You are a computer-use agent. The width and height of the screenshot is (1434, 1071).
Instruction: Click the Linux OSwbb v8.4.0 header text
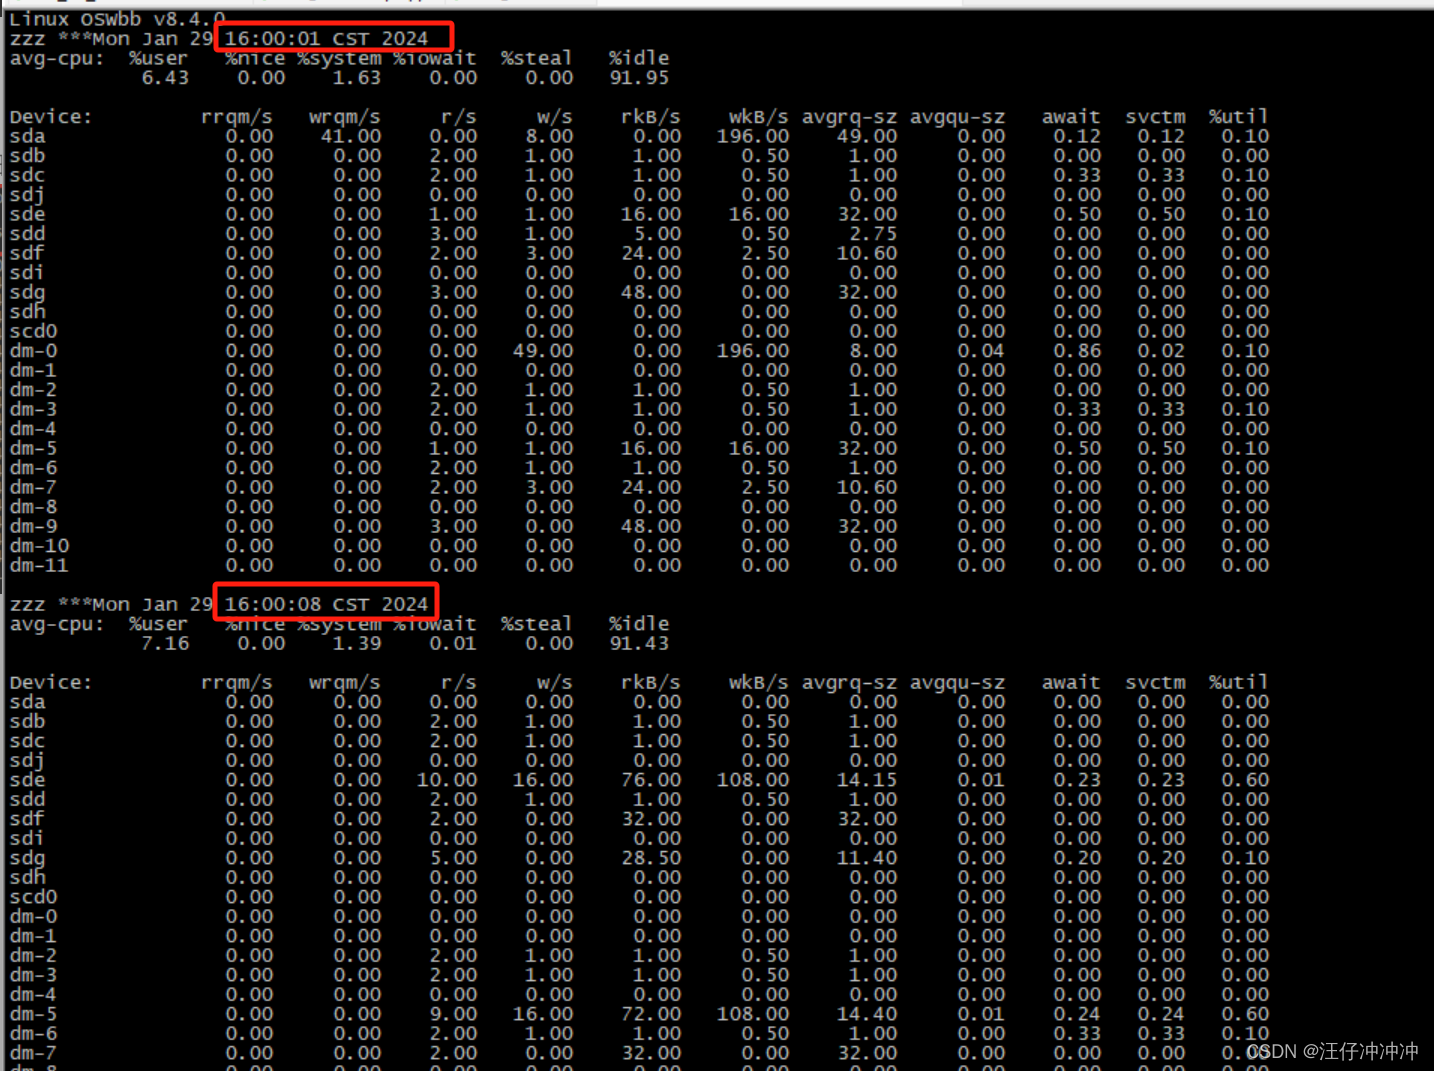pos(110,18)
